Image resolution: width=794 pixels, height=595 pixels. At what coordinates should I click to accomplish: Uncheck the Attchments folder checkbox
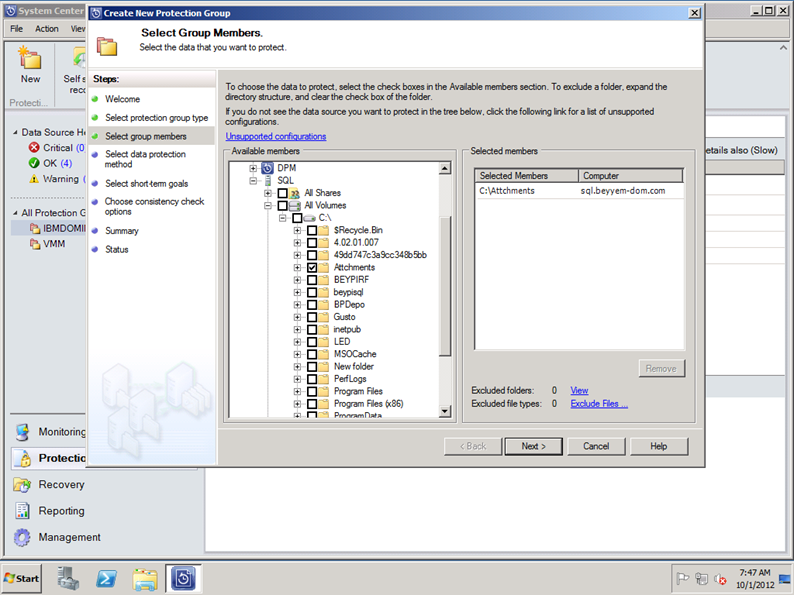[x=312, y=267]
